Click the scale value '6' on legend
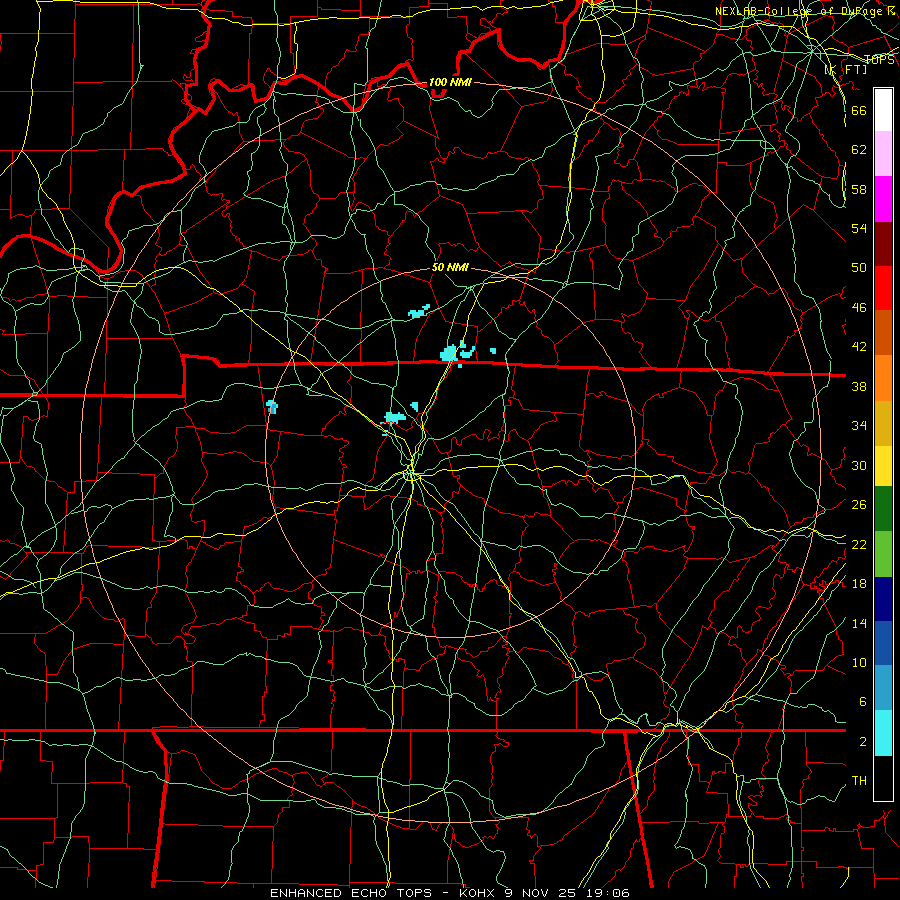Viewport: 900px width, 900px height. point(862,701)
